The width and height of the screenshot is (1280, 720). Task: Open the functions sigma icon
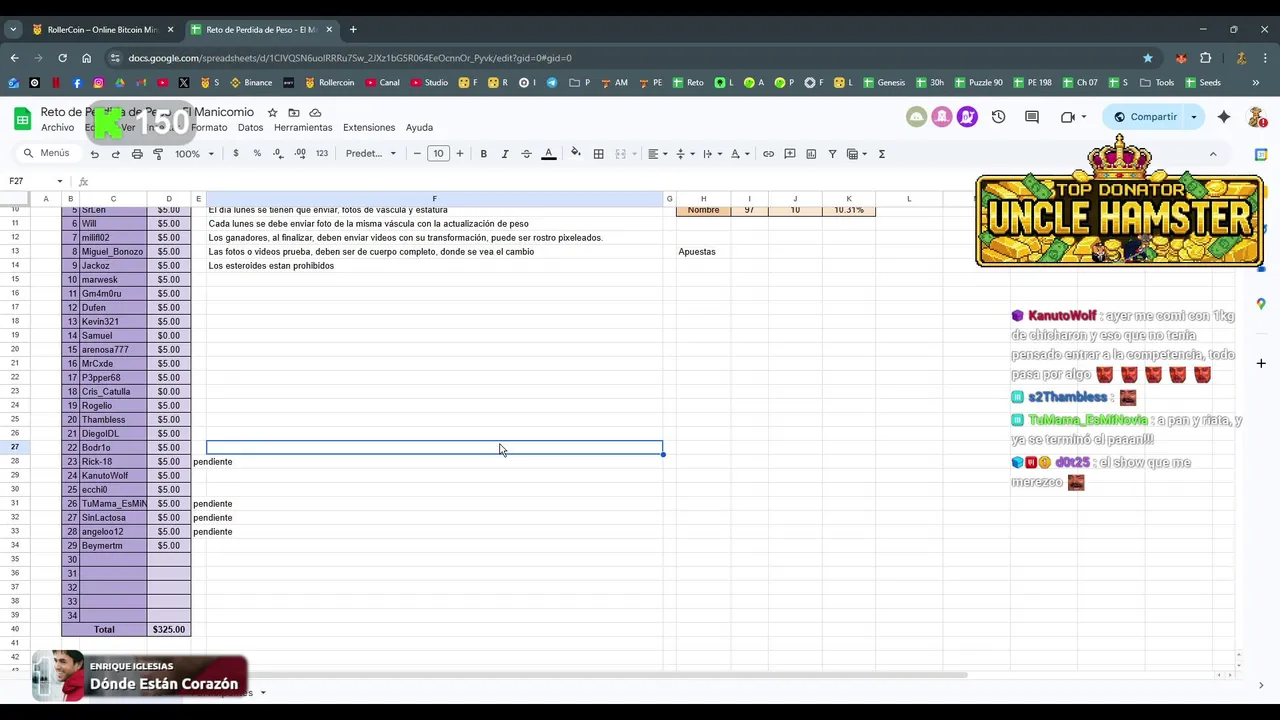(881, 154)
